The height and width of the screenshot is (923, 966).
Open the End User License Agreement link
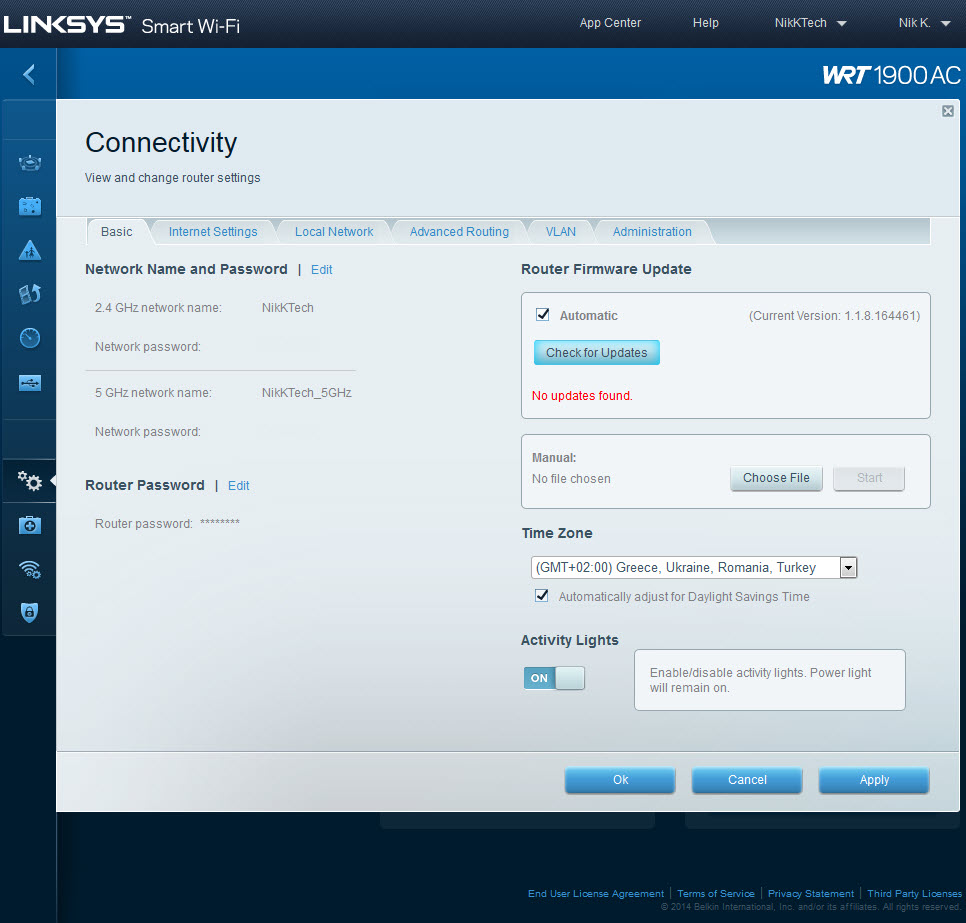pos(595,893)
